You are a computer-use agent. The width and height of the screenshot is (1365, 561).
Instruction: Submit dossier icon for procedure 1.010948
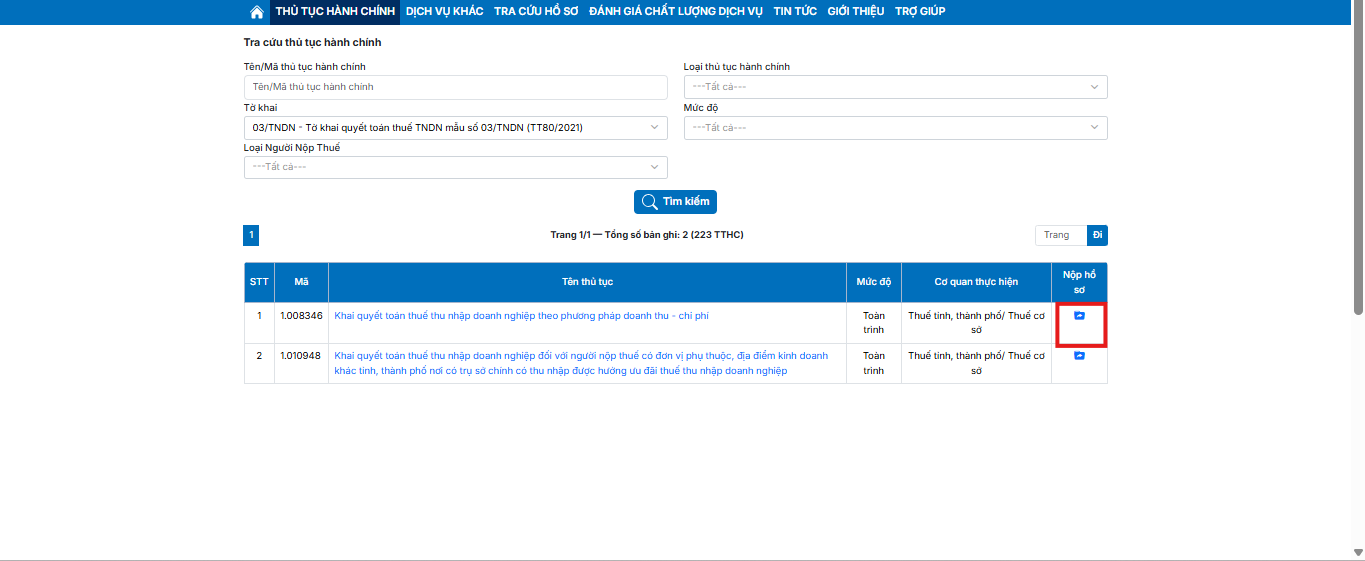click(1079, 356)
